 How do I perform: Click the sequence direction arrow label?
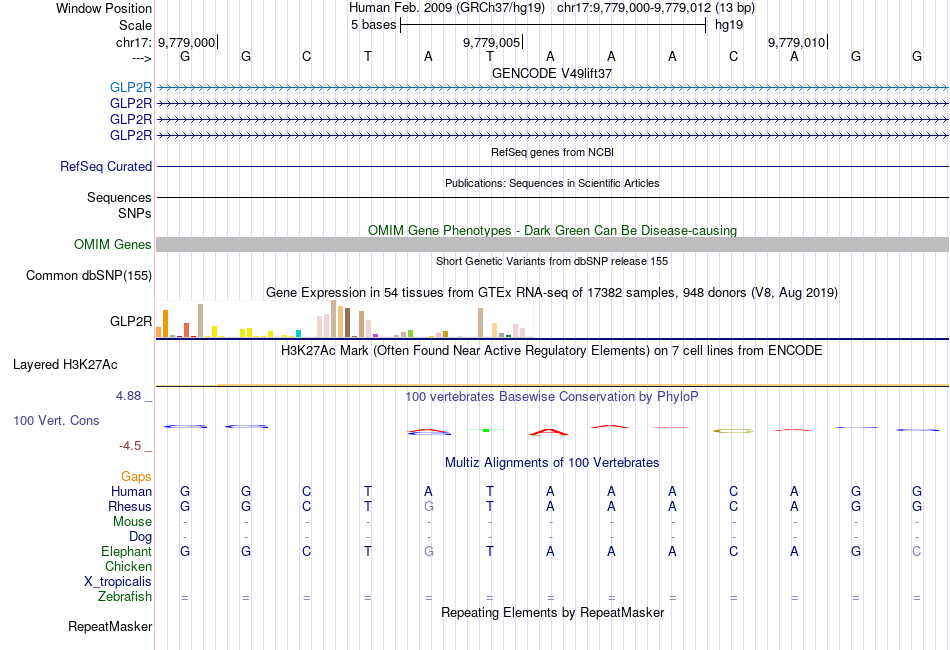tap(142, 58)
